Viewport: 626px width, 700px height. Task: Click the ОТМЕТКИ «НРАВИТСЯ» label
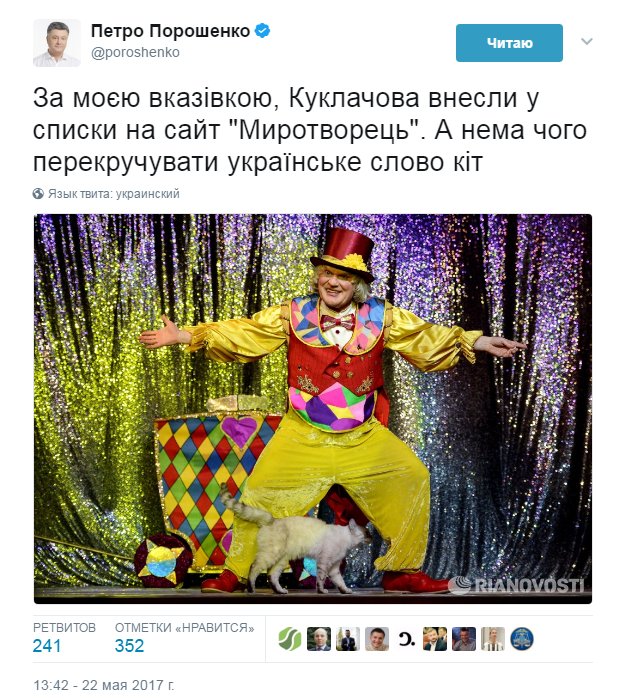185,628
